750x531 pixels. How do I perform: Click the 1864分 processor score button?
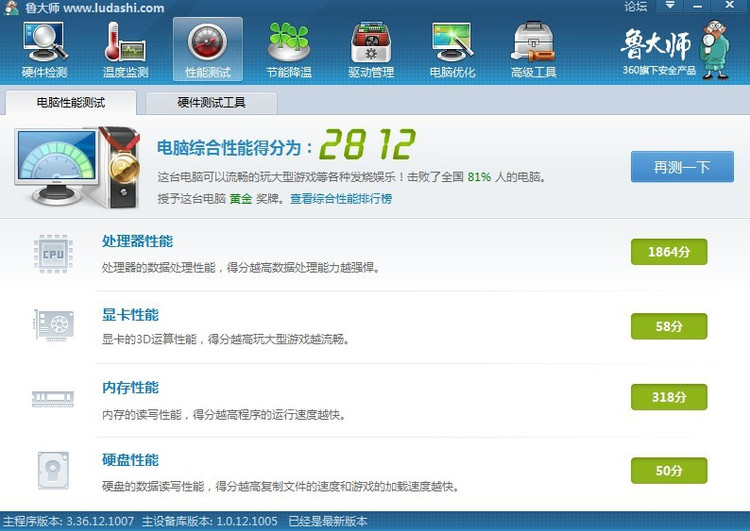(x=669, y=252)
